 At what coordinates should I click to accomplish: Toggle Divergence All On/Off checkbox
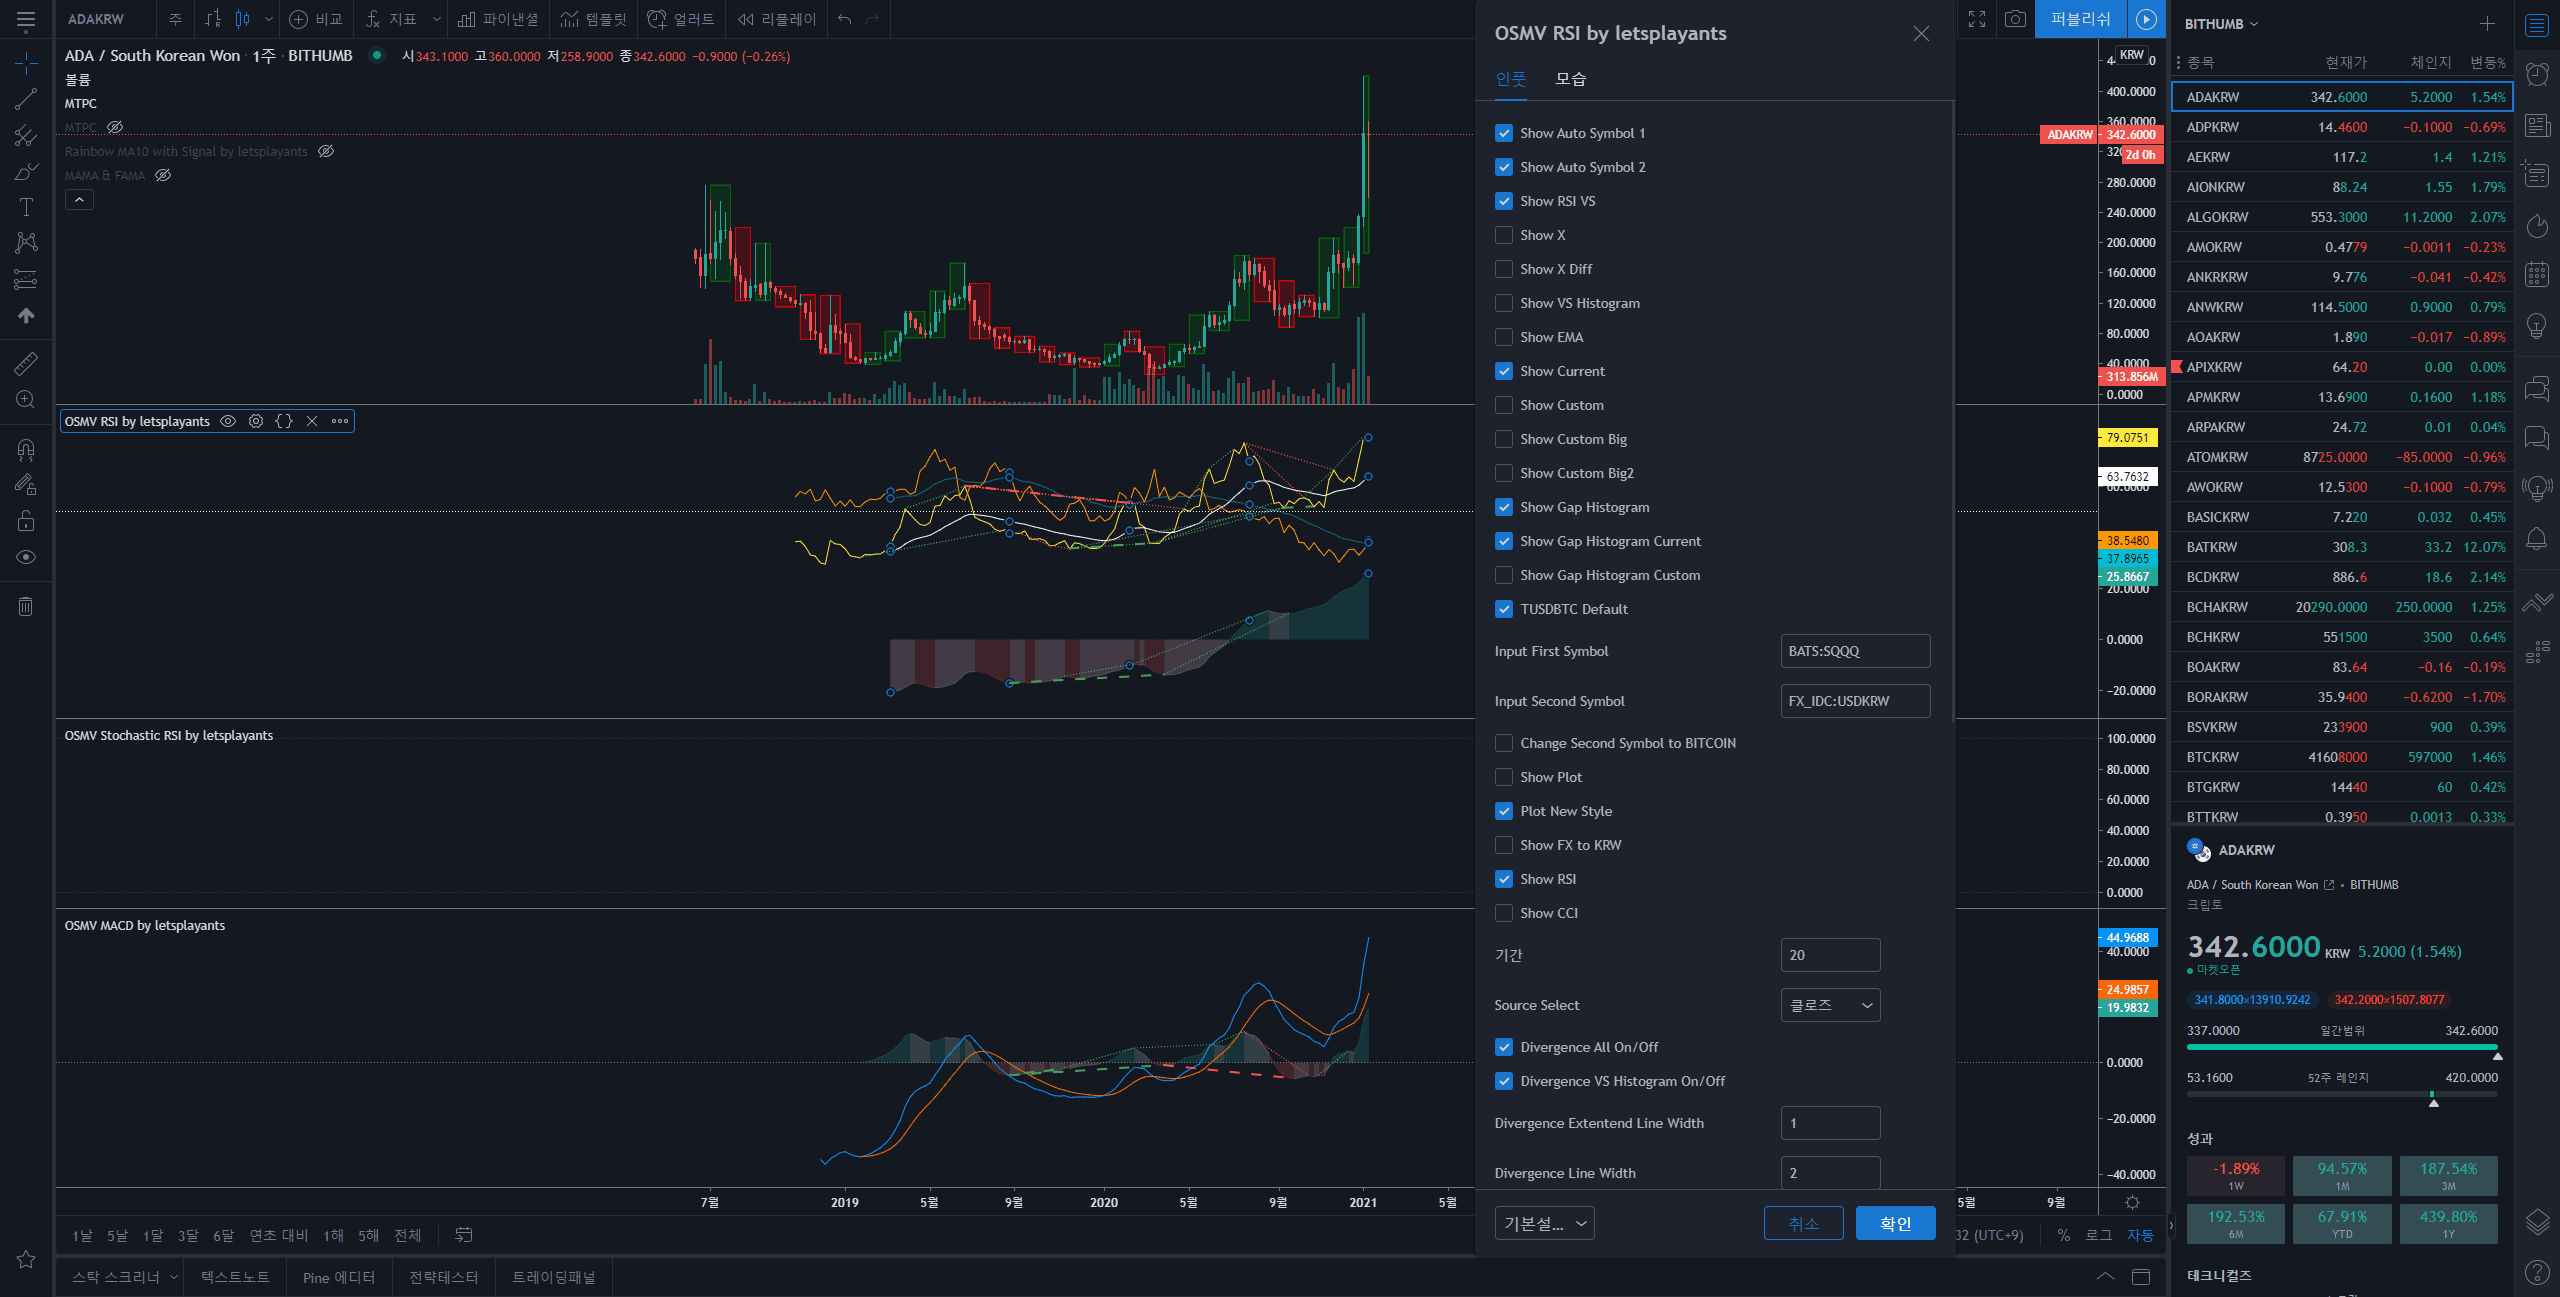[x=1504, y=1047]
